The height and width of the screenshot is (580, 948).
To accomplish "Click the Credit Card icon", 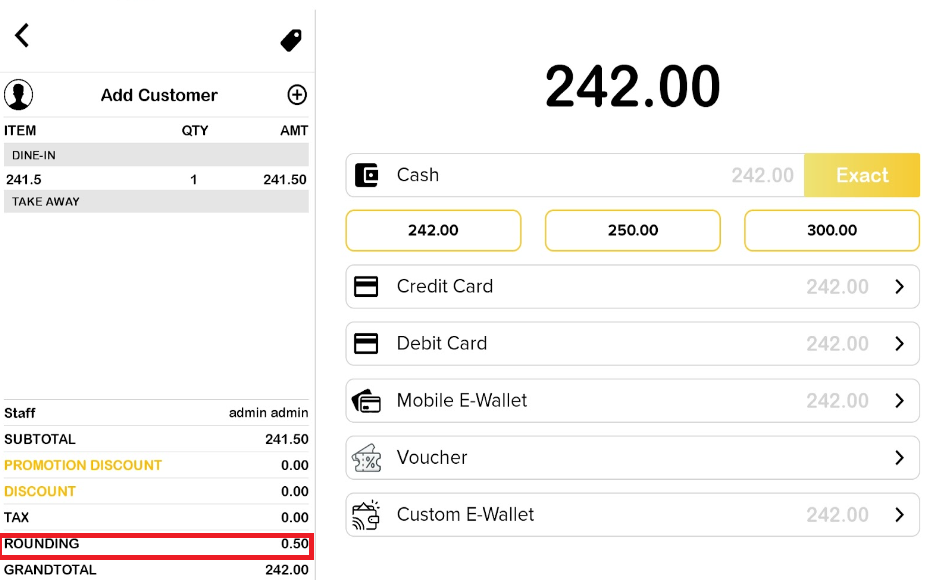I will coord(367,287).
